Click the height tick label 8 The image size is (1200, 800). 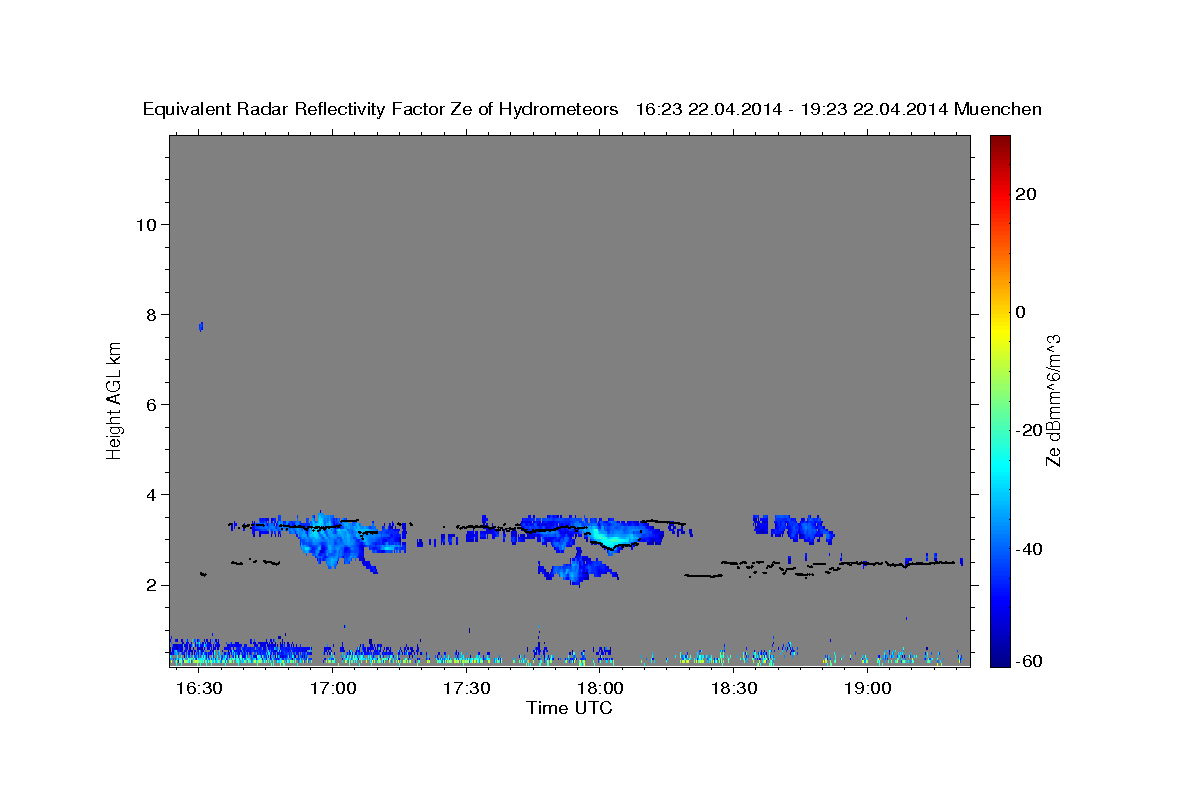click(152, 314)
